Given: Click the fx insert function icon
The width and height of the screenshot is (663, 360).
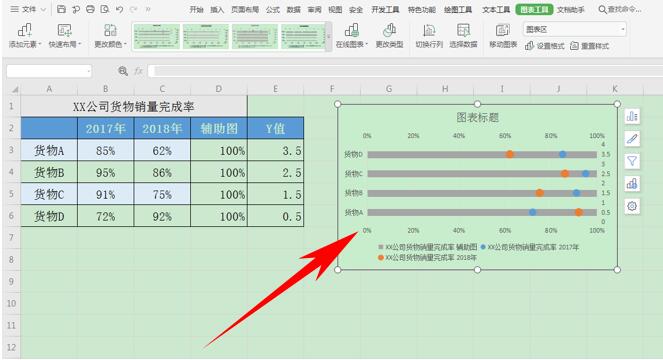Looking at the screenshot, I should (x=138, y=71).
